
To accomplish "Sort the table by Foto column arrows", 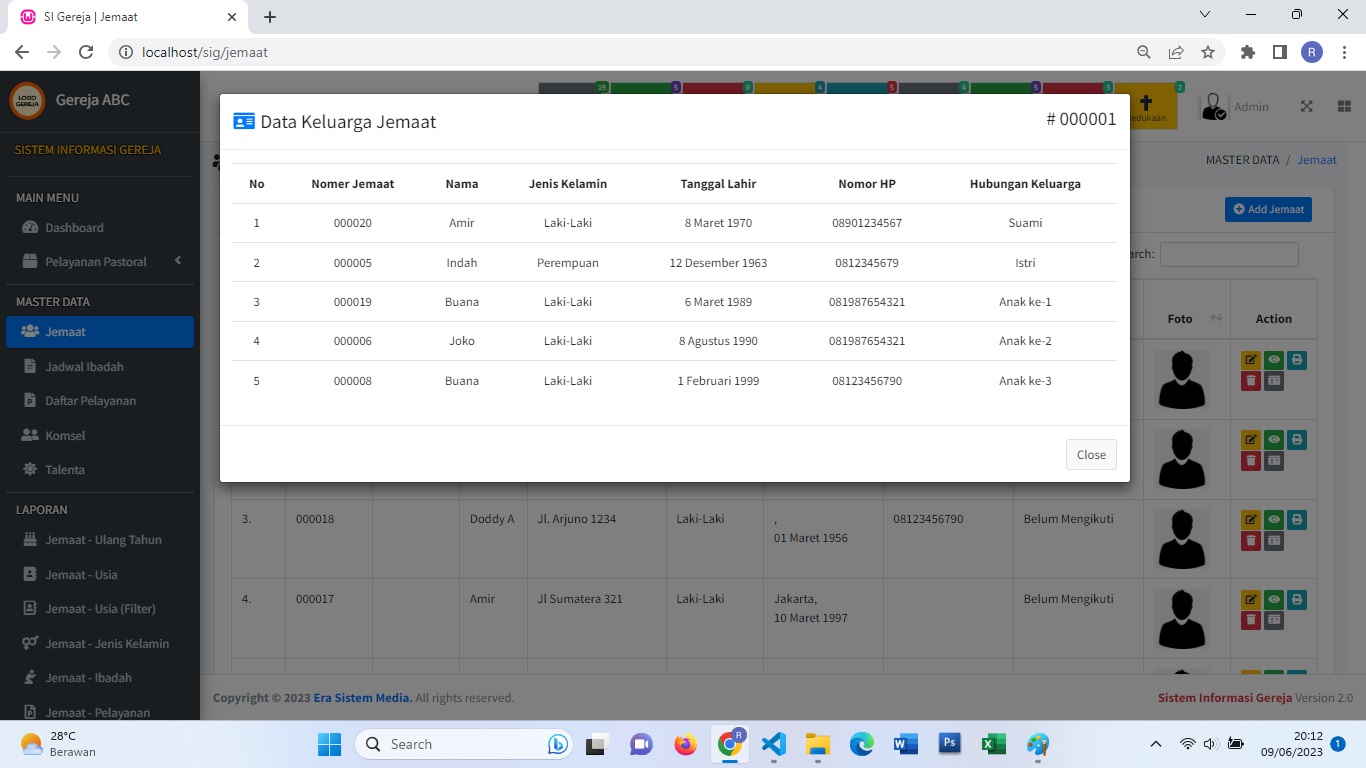I will [1216, 319].
